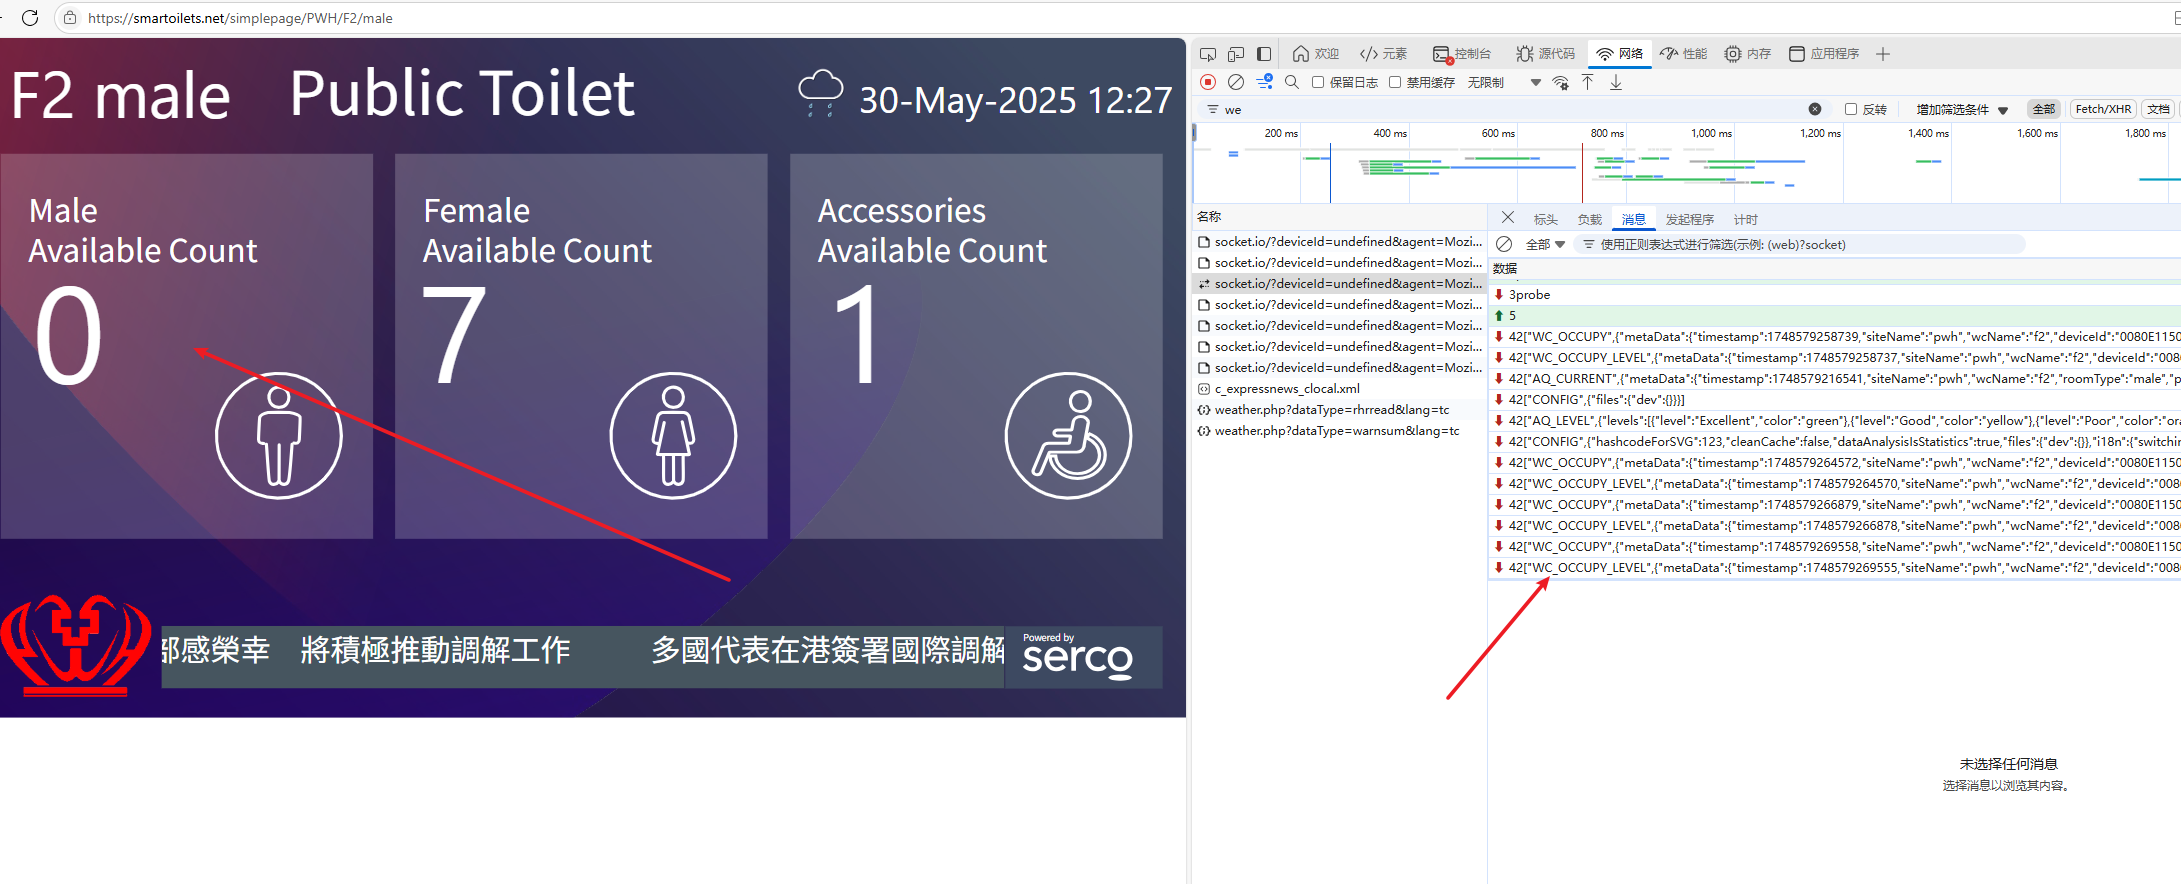Image resolution: width=2181 pixels, height=884 pixels.
Task: Click the 1,000 ms timeline marker
Action: click(x=1711, y=133)
